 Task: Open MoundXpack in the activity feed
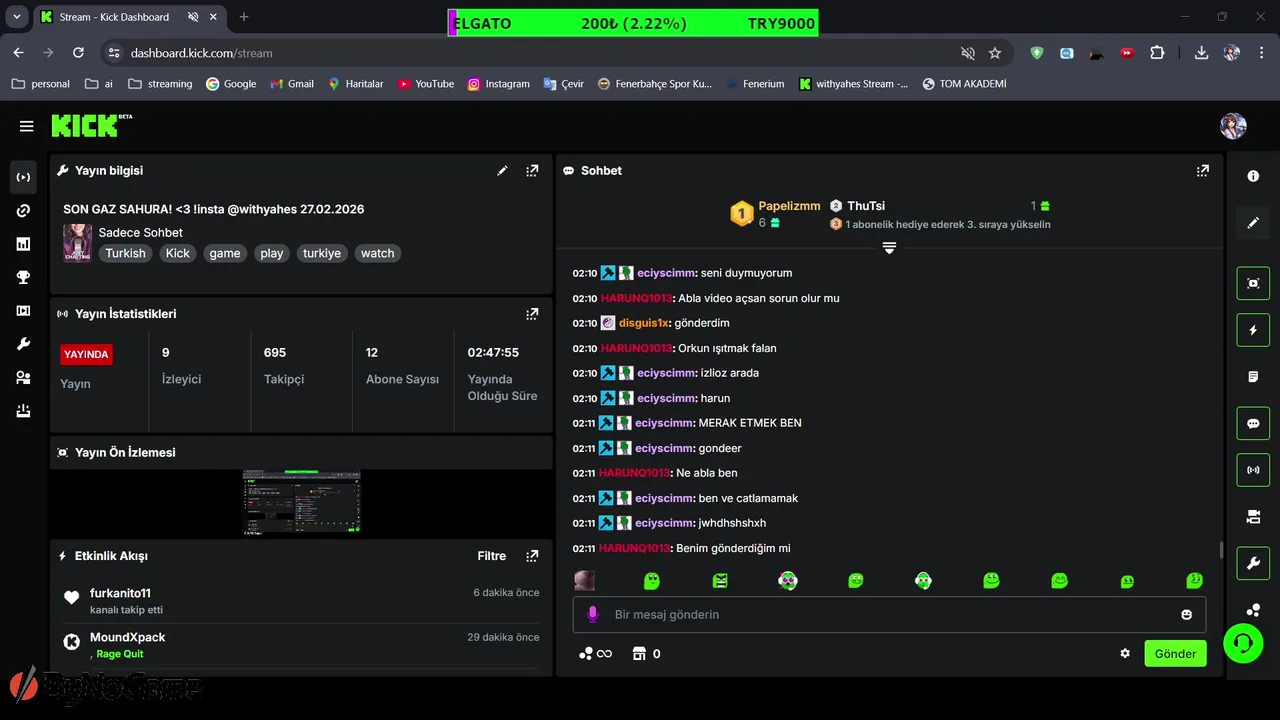coord(127,637)
